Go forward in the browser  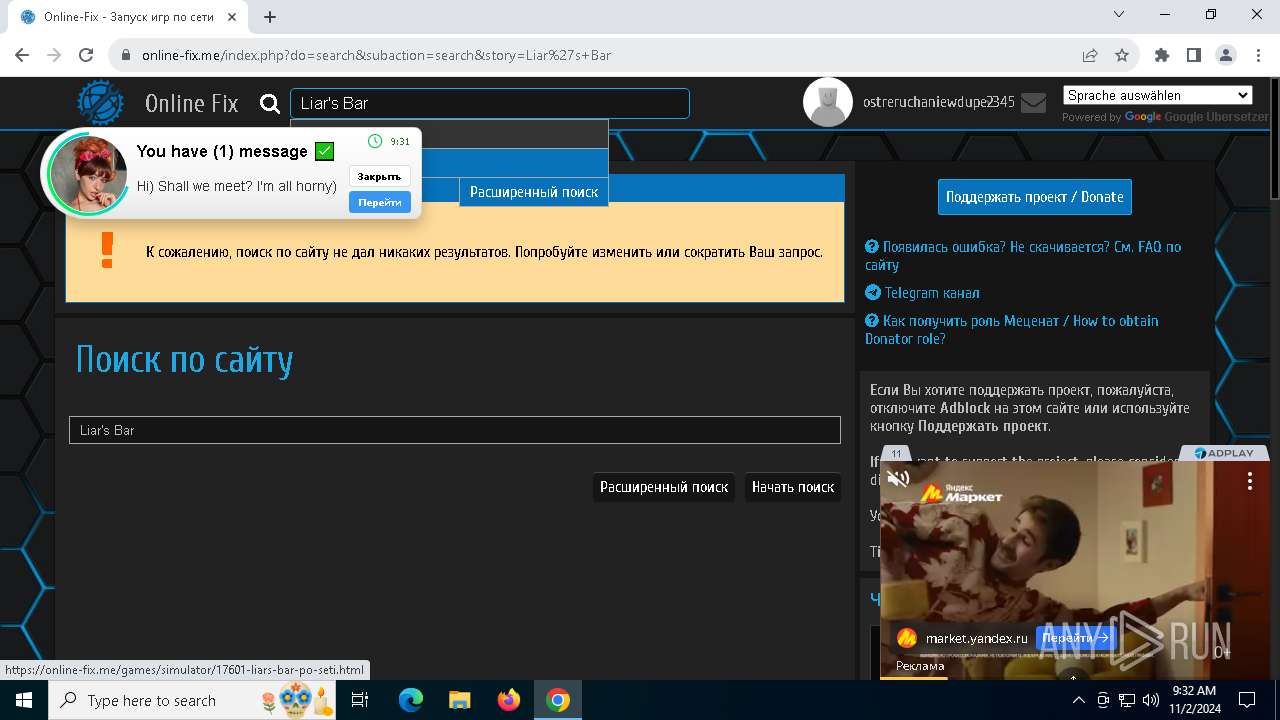(x=54, y=55)
